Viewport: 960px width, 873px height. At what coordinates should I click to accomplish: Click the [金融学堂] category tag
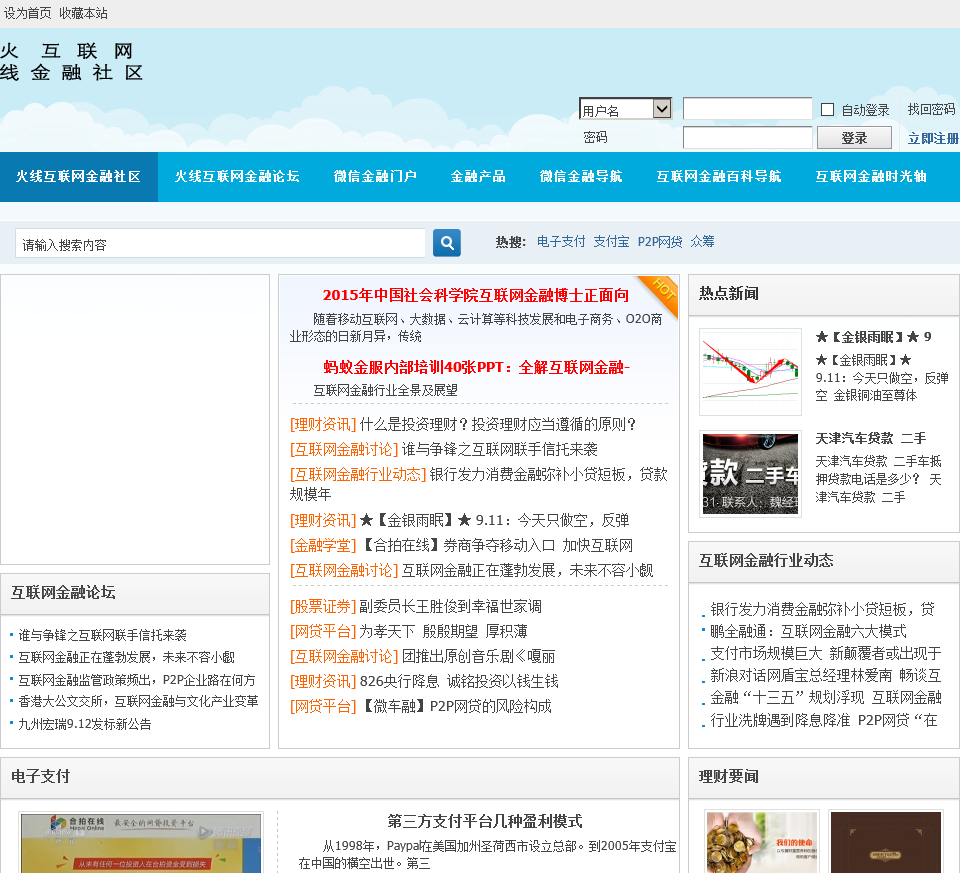pos(323,545)
